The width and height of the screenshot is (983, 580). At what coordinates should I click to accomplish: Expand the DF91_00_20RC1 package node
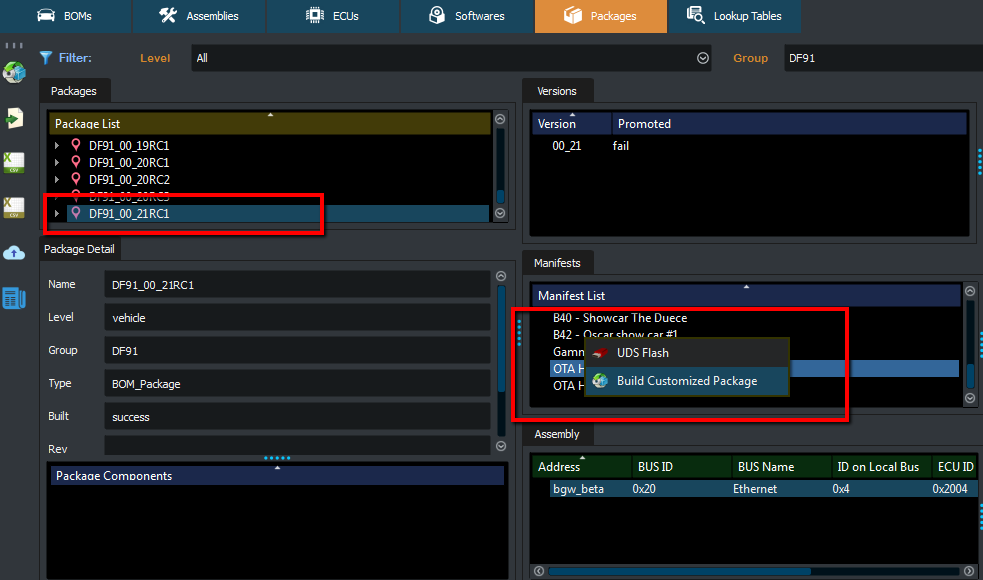pyautogui.click(x=57, y=162)
